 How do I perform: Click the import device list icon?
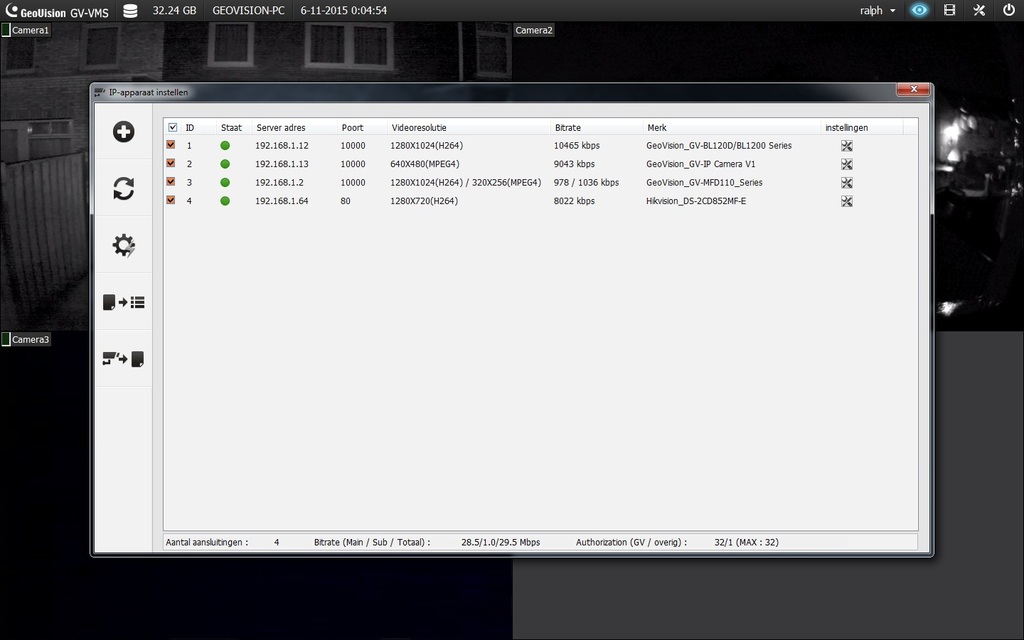[123, 302]
